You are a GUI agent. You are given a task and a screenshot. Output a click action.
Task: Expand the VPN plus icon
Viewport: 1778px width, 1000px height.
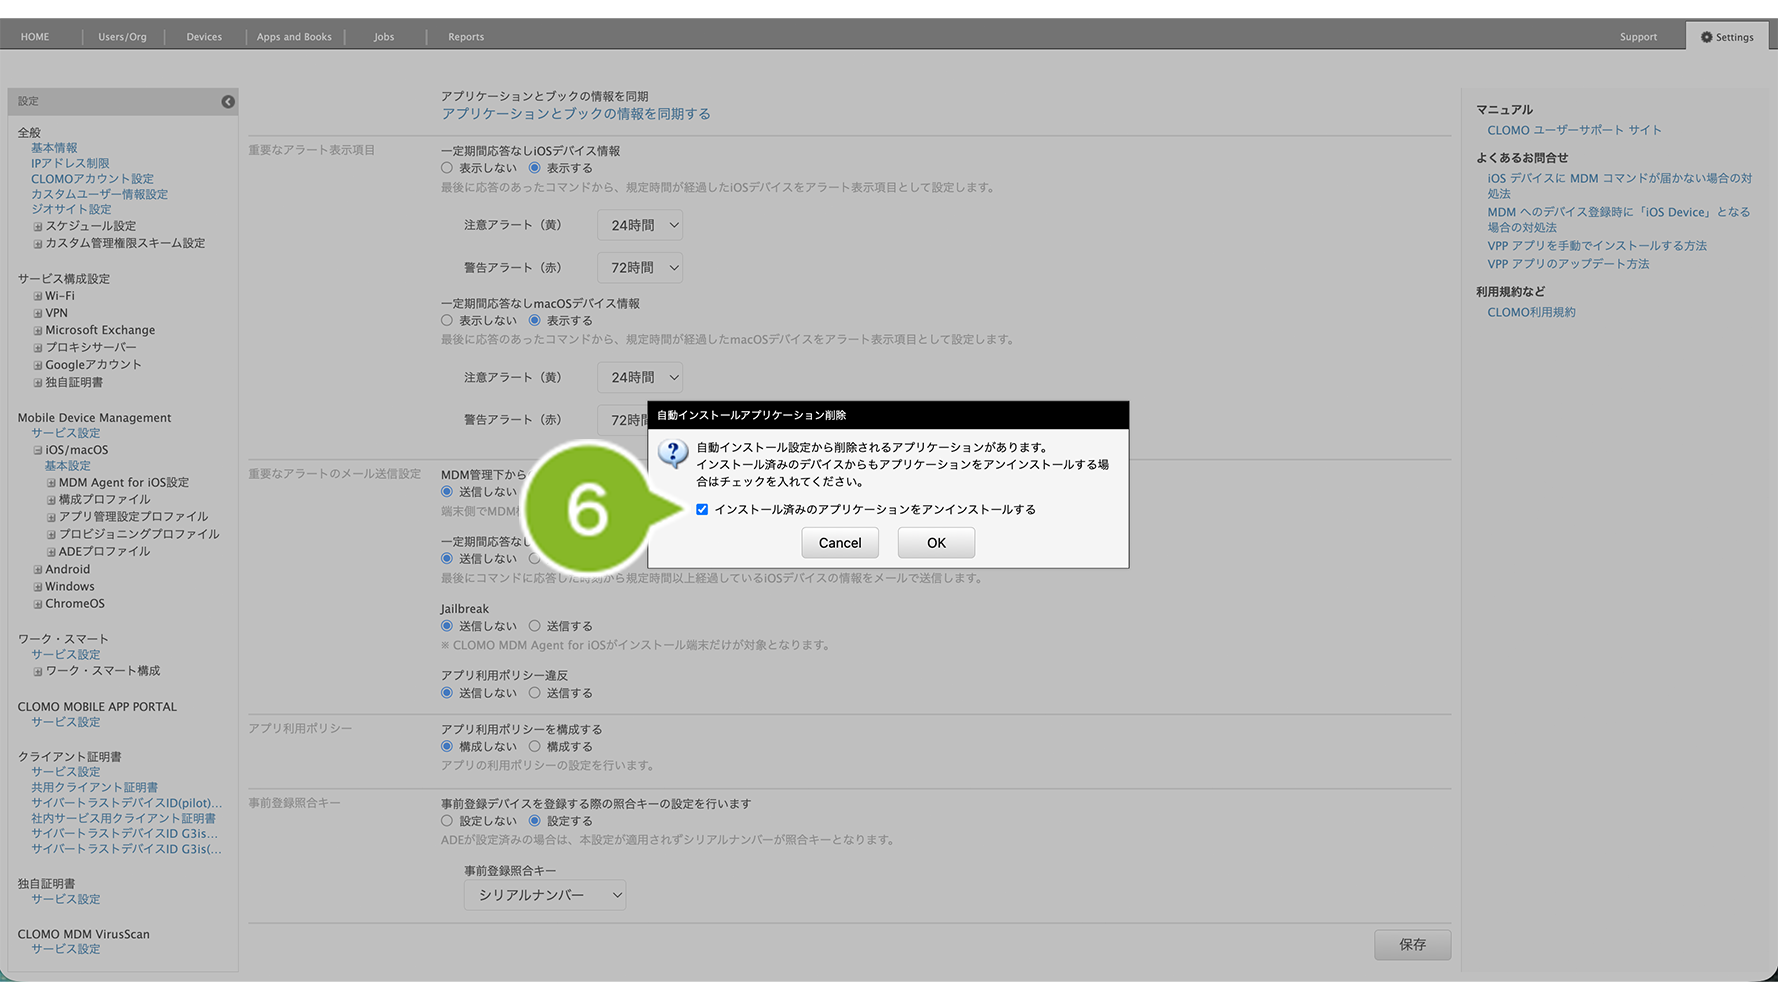38,314
